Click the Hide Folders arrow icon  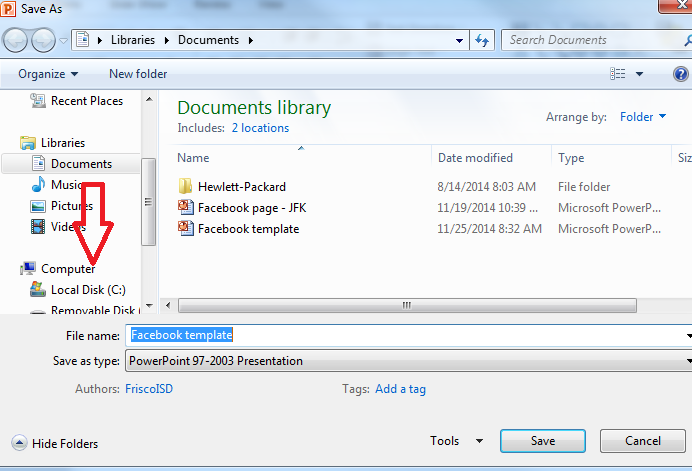tap(19, 442)
